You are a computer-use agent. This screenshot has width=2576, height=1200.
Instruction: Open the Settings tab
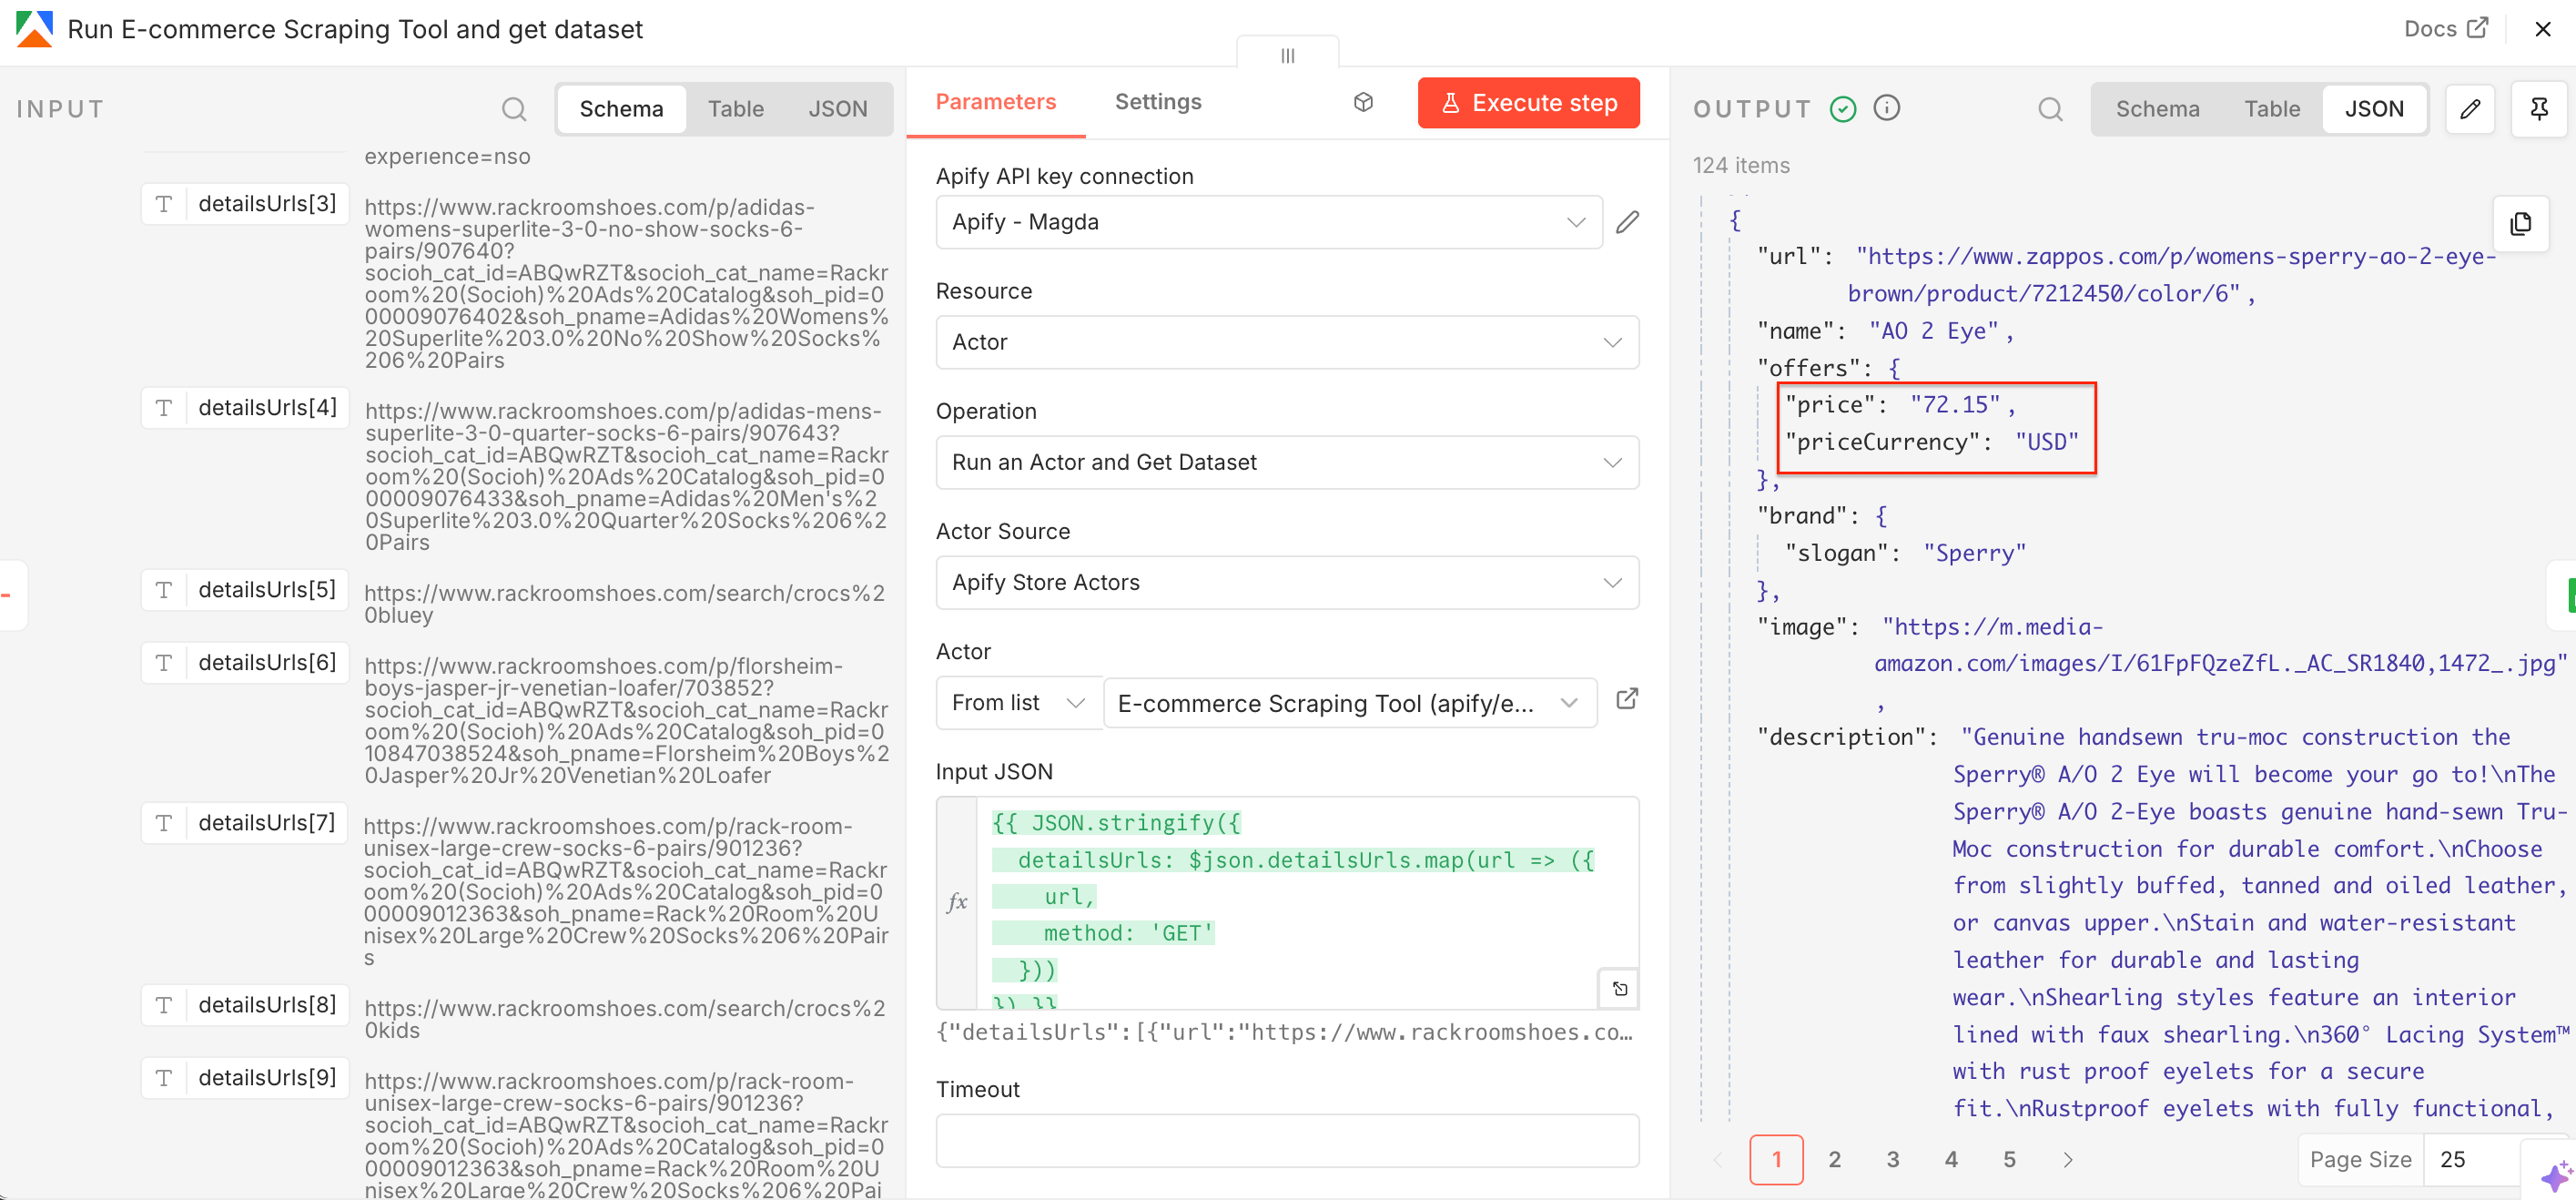(x=1157, y=102)
